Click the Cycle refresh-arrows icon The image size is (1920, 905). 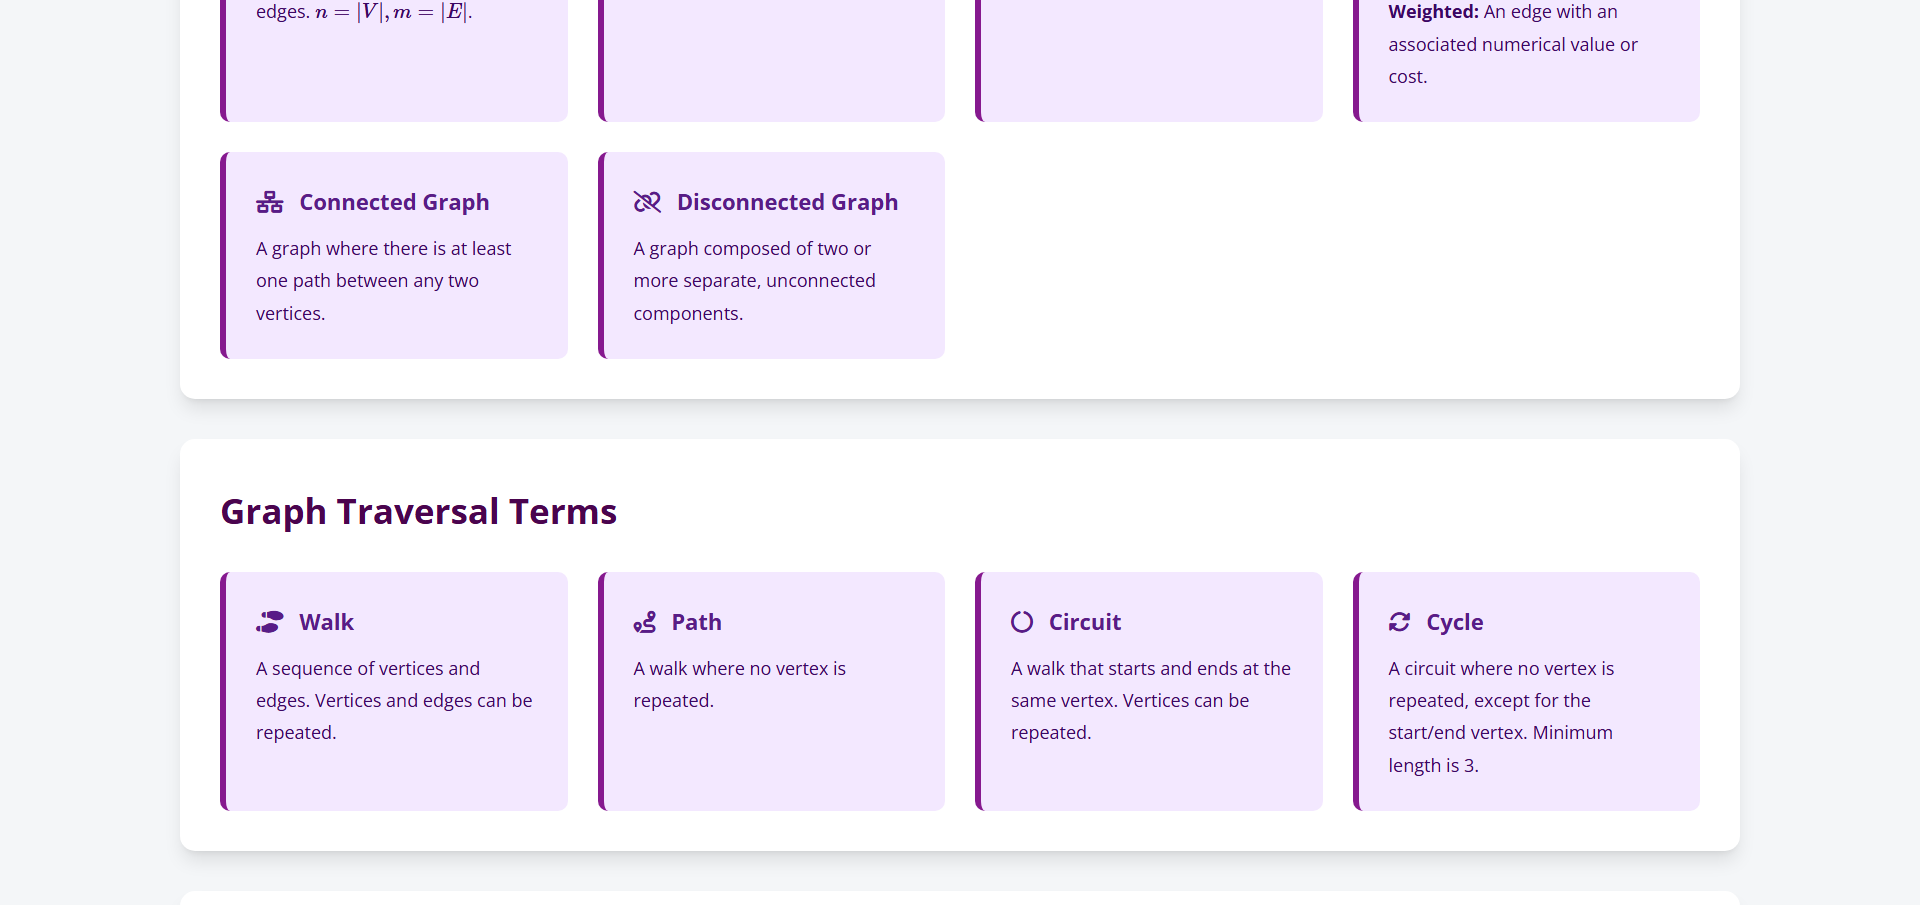[1399, 622]
